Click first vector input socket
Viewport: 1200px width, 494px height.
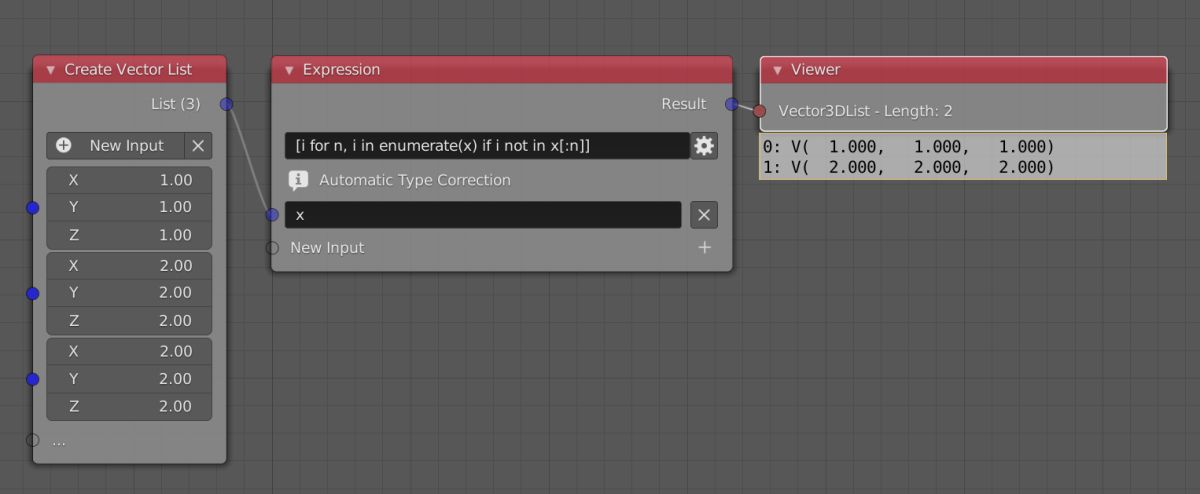pyautogui.click(x=32, y=207)
